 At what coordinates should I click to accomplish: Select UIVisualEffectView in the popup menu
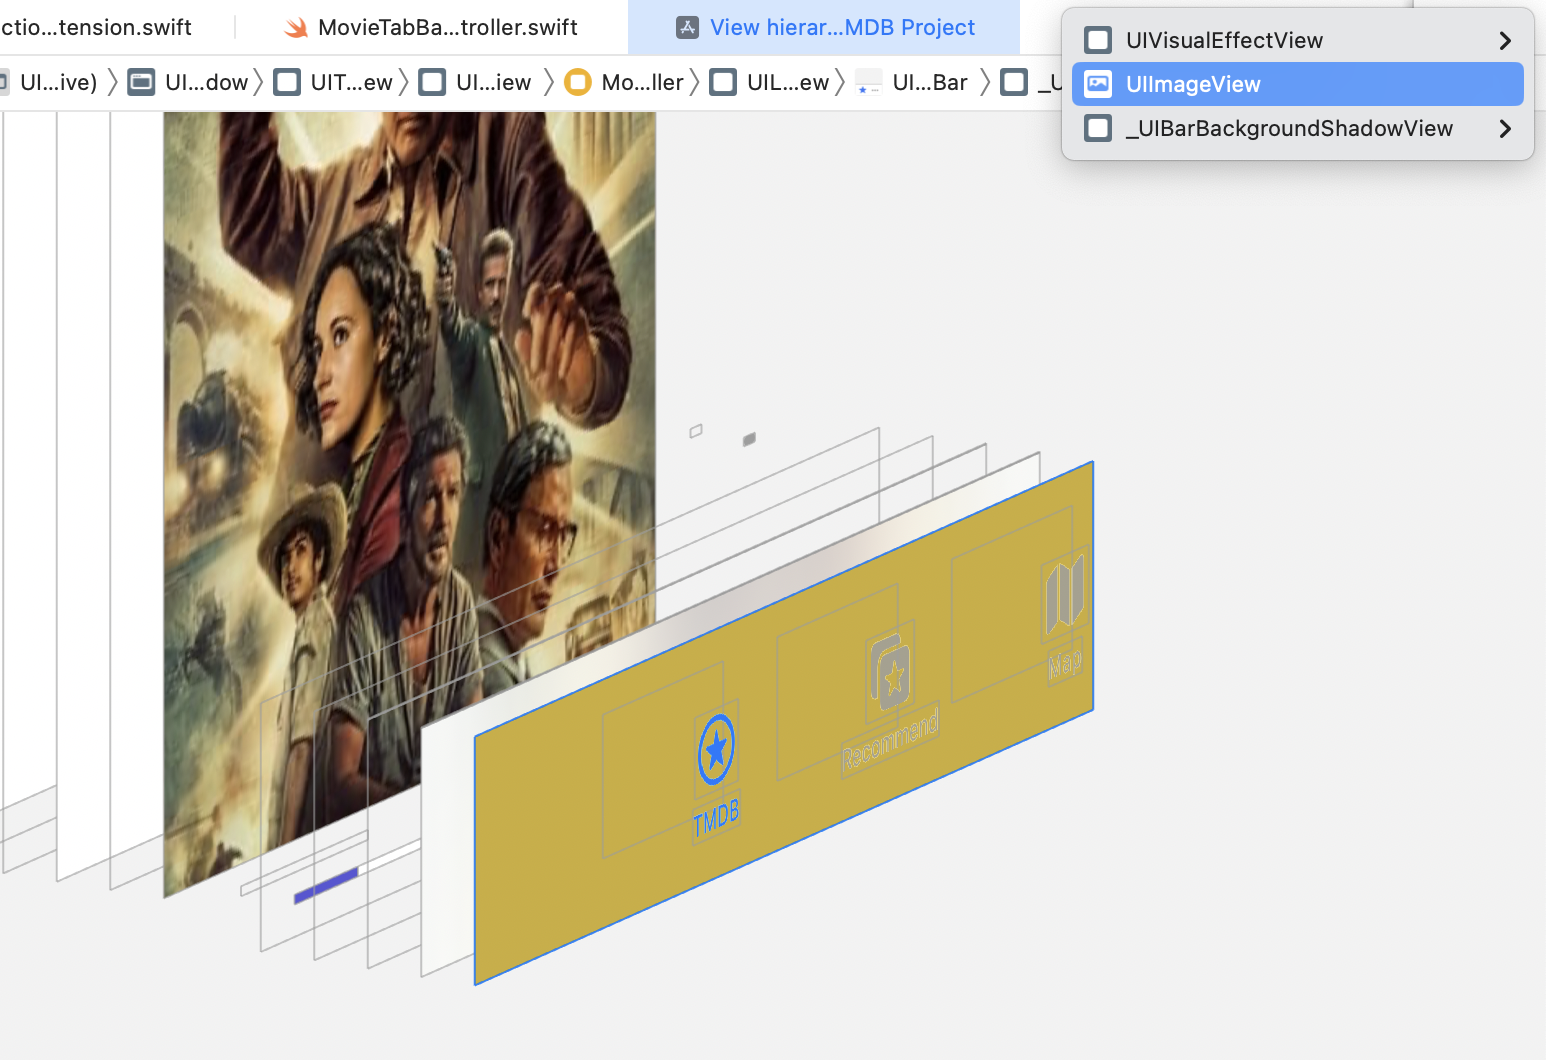pos(1297,40)
